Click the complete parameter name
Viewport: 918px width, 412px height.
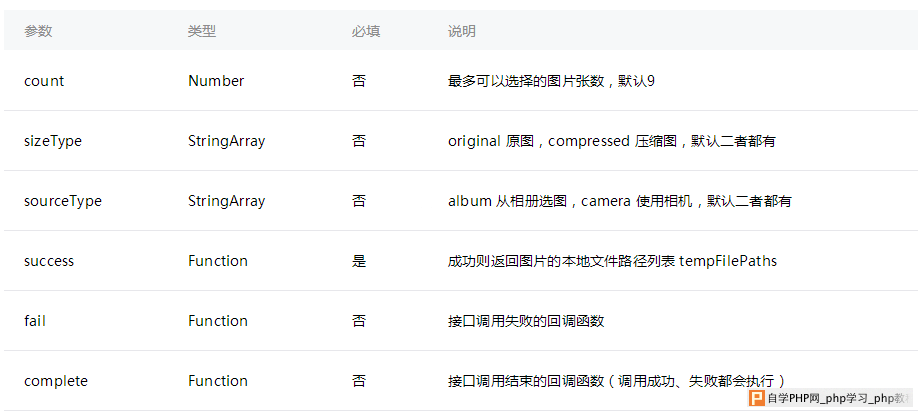point(56,381)
